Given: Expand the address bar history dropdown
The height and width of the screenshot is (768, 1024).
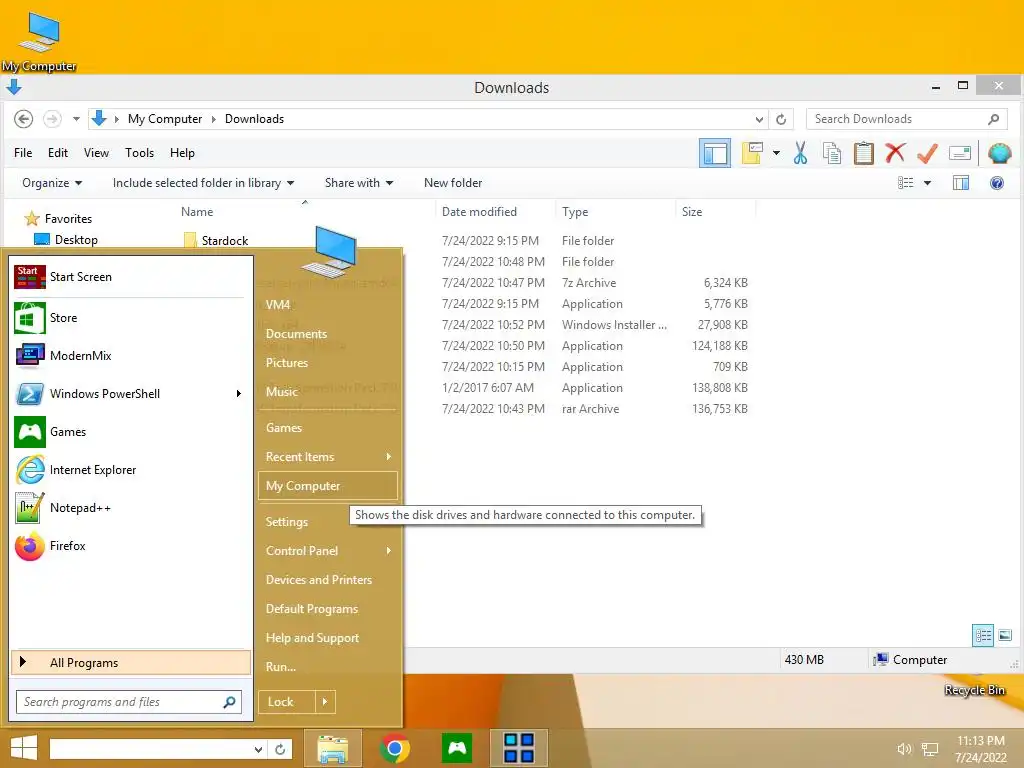Looking at the screenshot, I should [x=759, y=119].
